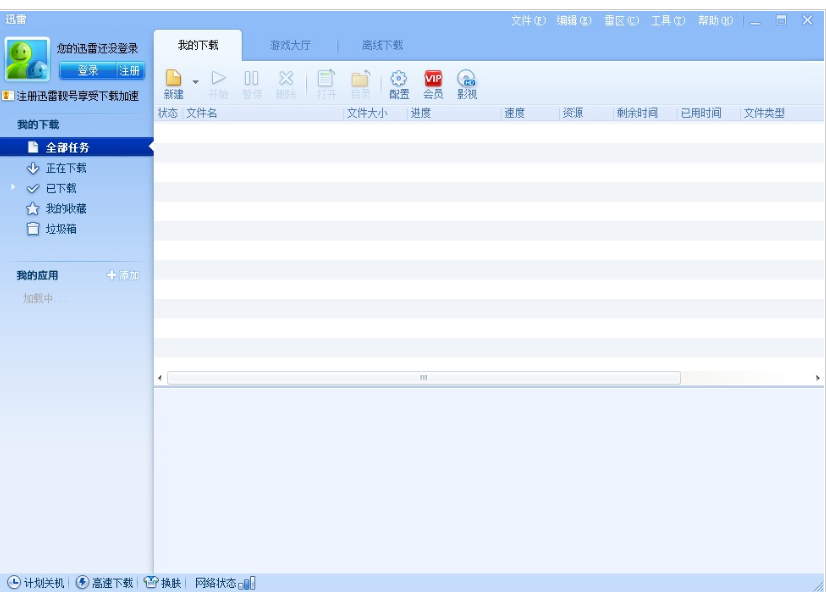Click the scrollbar left arrow
This screenshot has width=826, height=592.
coord(160,378)
